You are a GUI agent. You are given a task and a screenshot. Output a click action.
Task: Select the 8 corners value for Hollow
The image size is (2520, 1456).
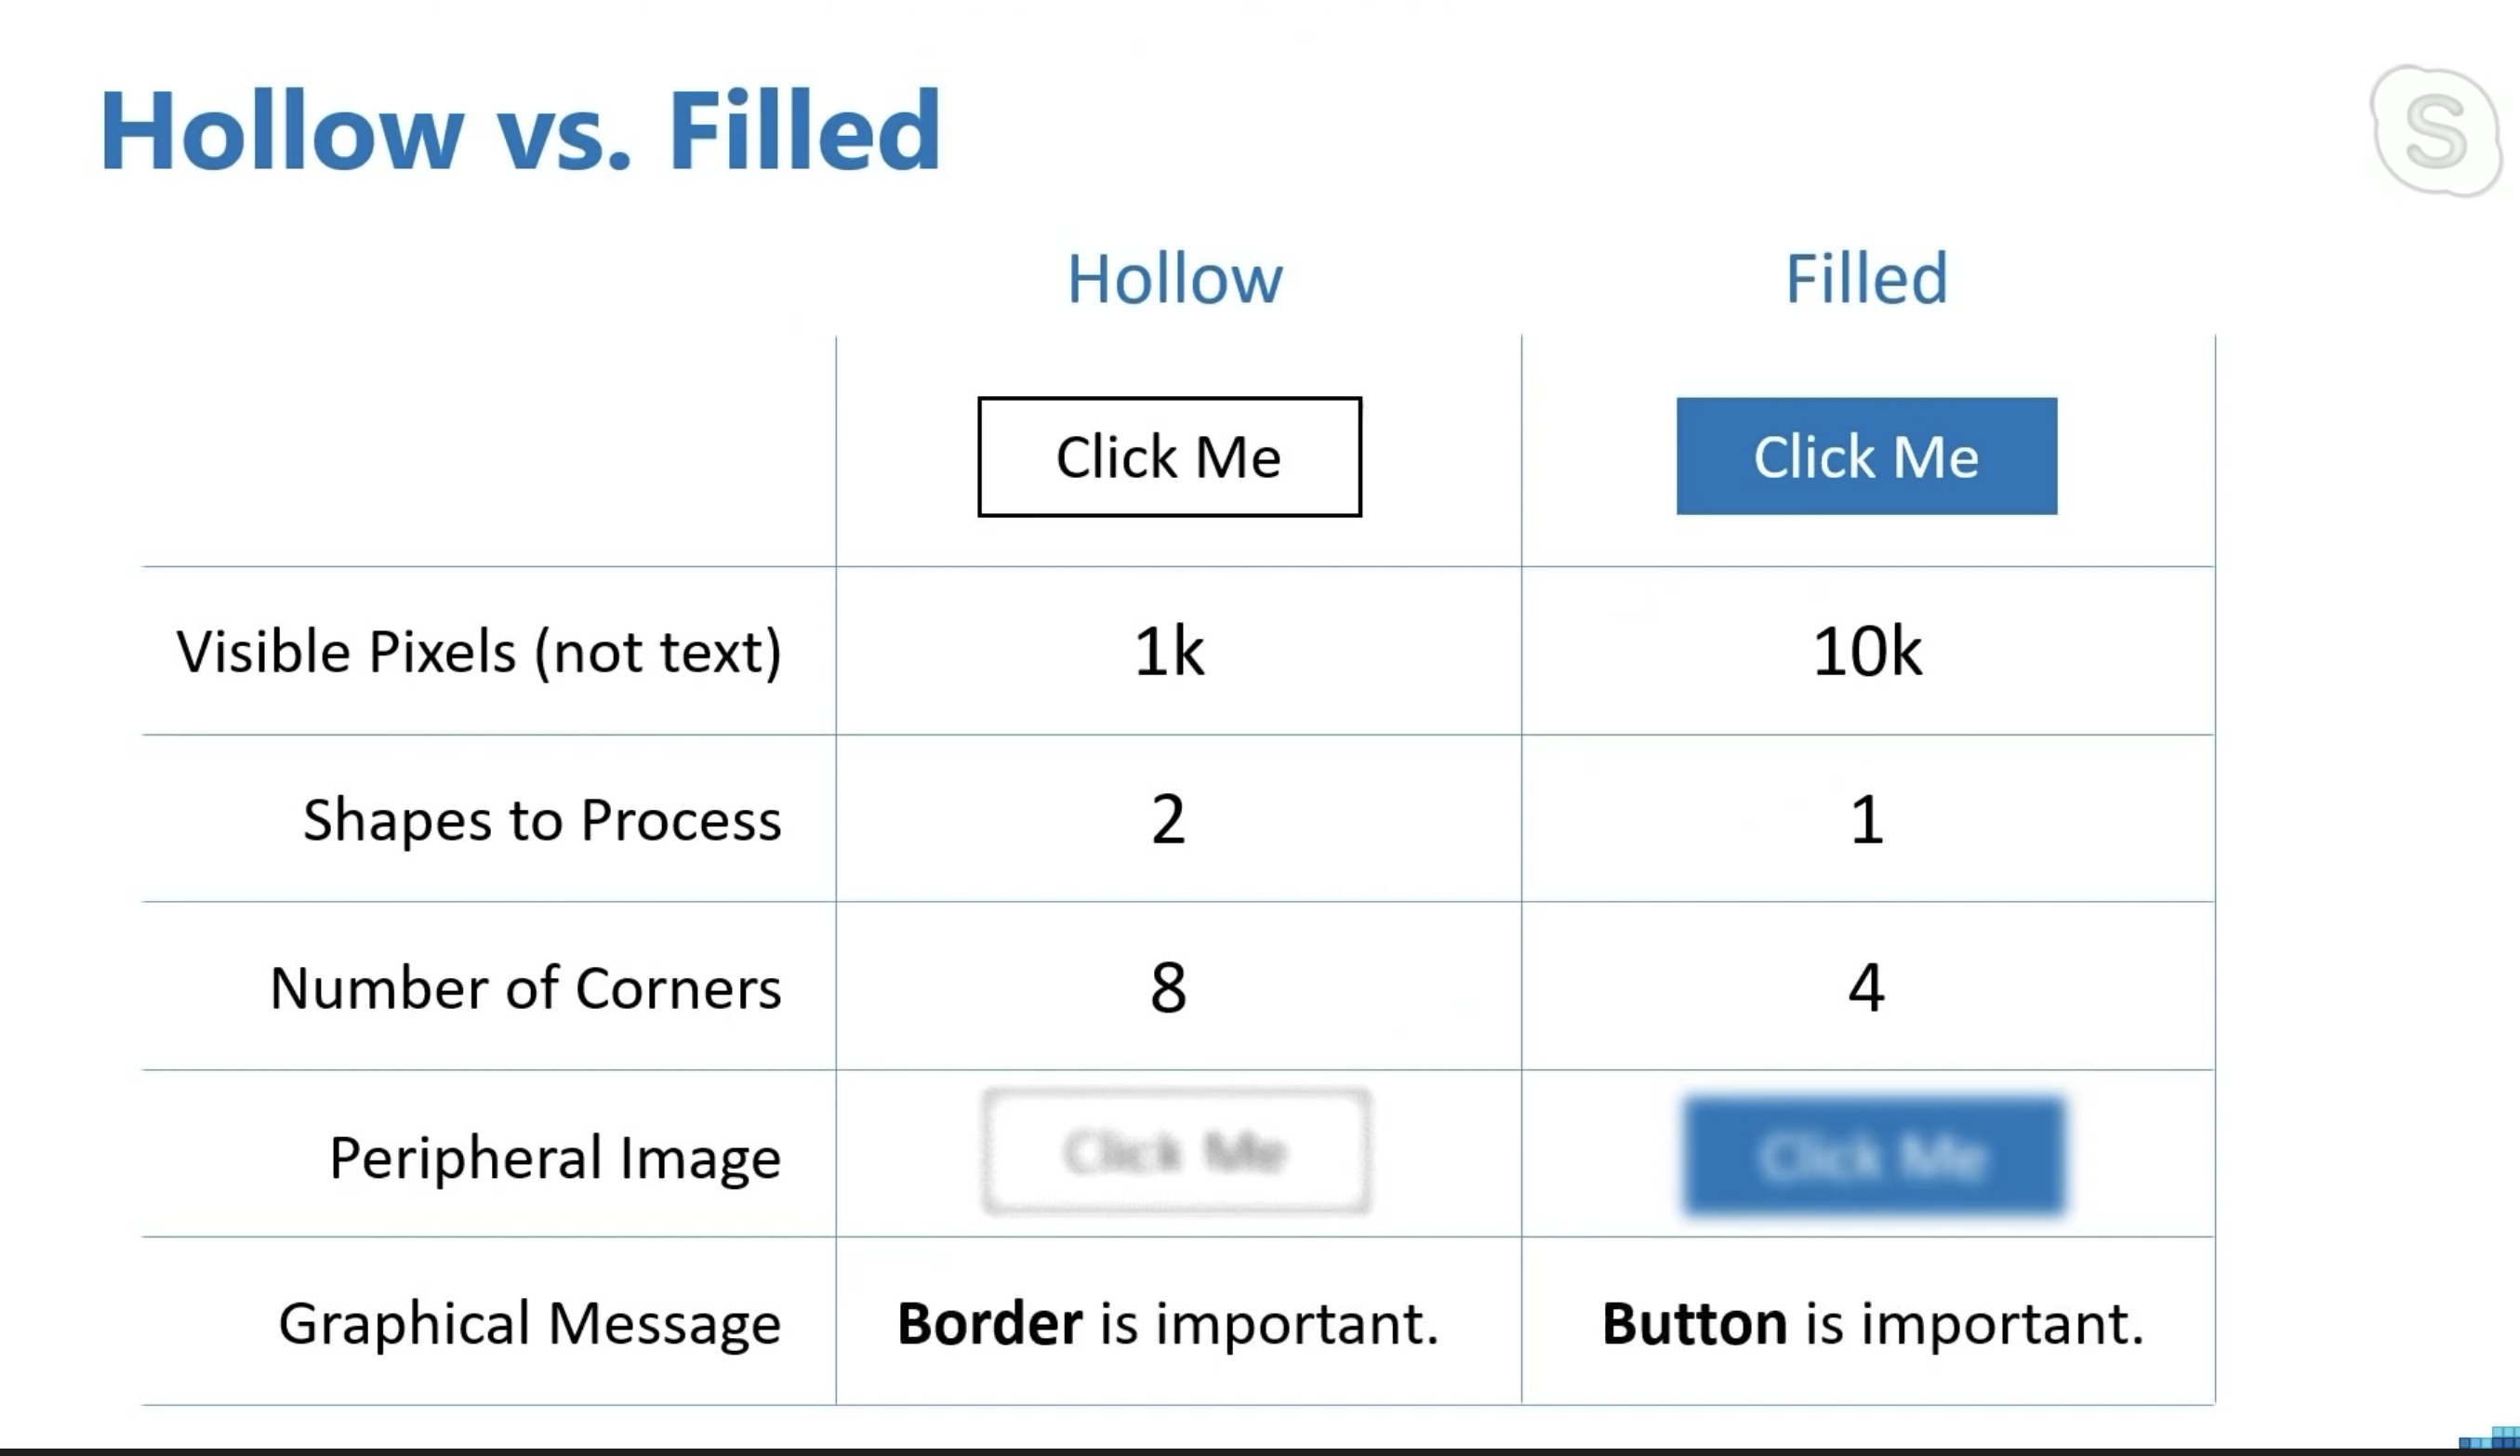[1168, 988]
